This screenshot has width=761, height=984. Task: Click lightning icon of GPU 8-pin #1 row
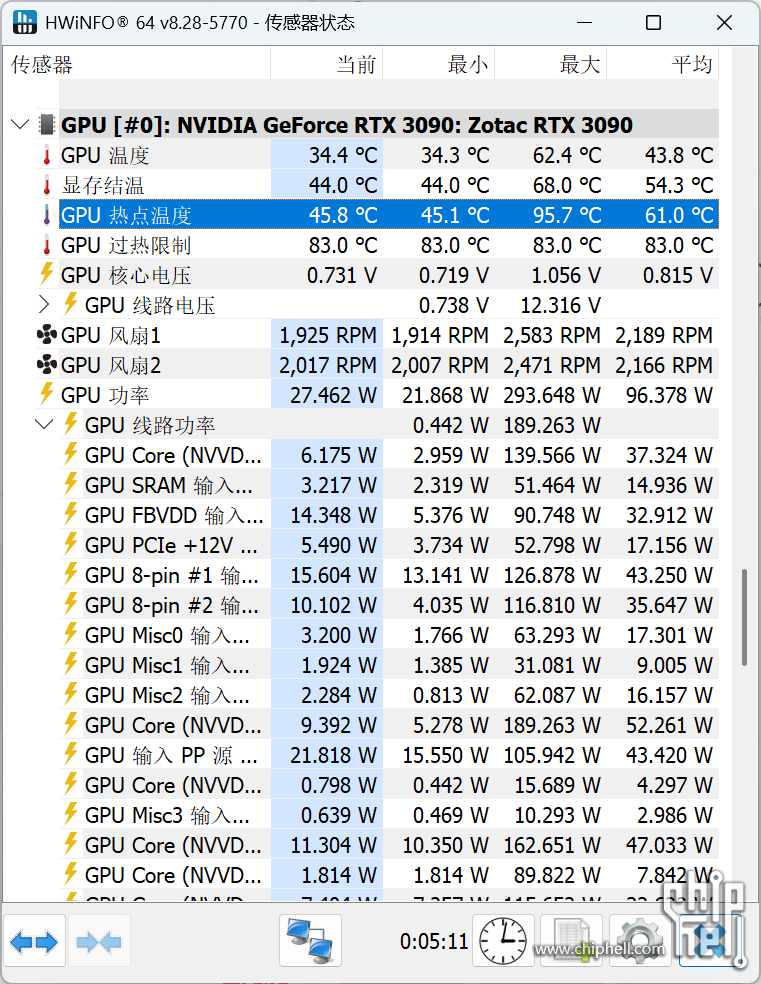(70, 574)
